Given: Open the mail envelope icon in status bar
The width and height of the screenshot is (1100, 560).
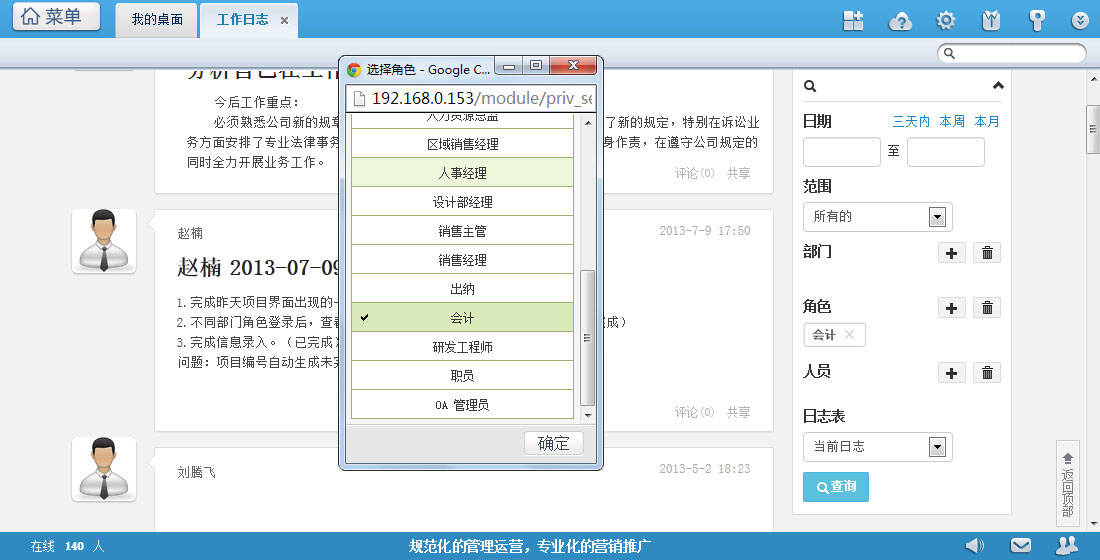Looking at the screenshot, I should click(1020, 545).
